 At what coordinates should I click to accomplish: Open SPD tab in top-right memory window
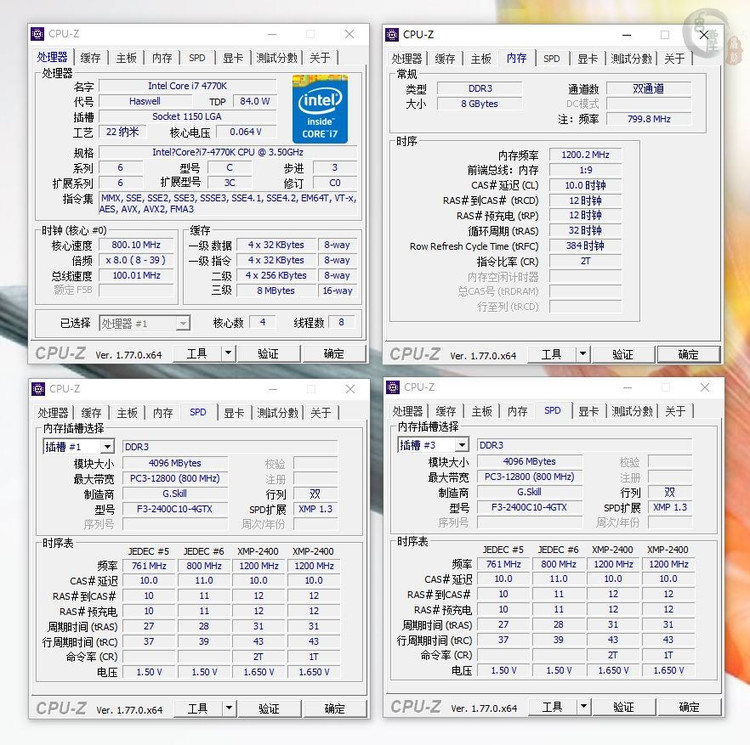[x=551, y=59]
